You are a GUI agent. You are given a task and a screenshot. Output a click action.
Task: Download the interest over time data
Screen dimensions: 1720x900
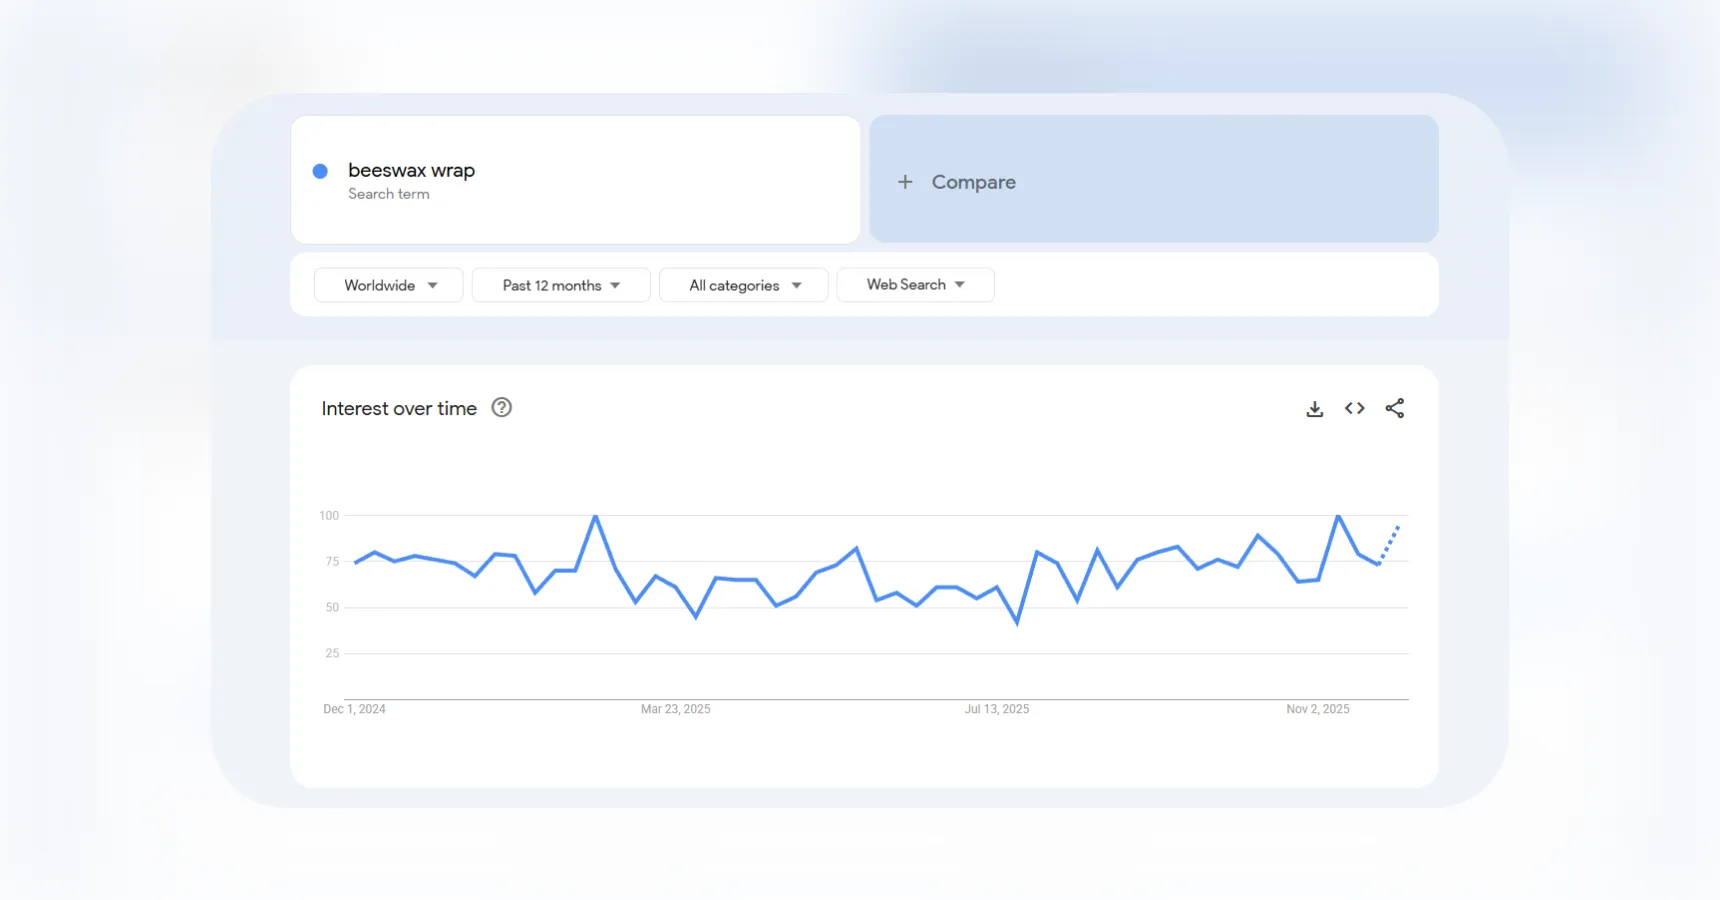pyautogui.click(x=1315, y=408)
